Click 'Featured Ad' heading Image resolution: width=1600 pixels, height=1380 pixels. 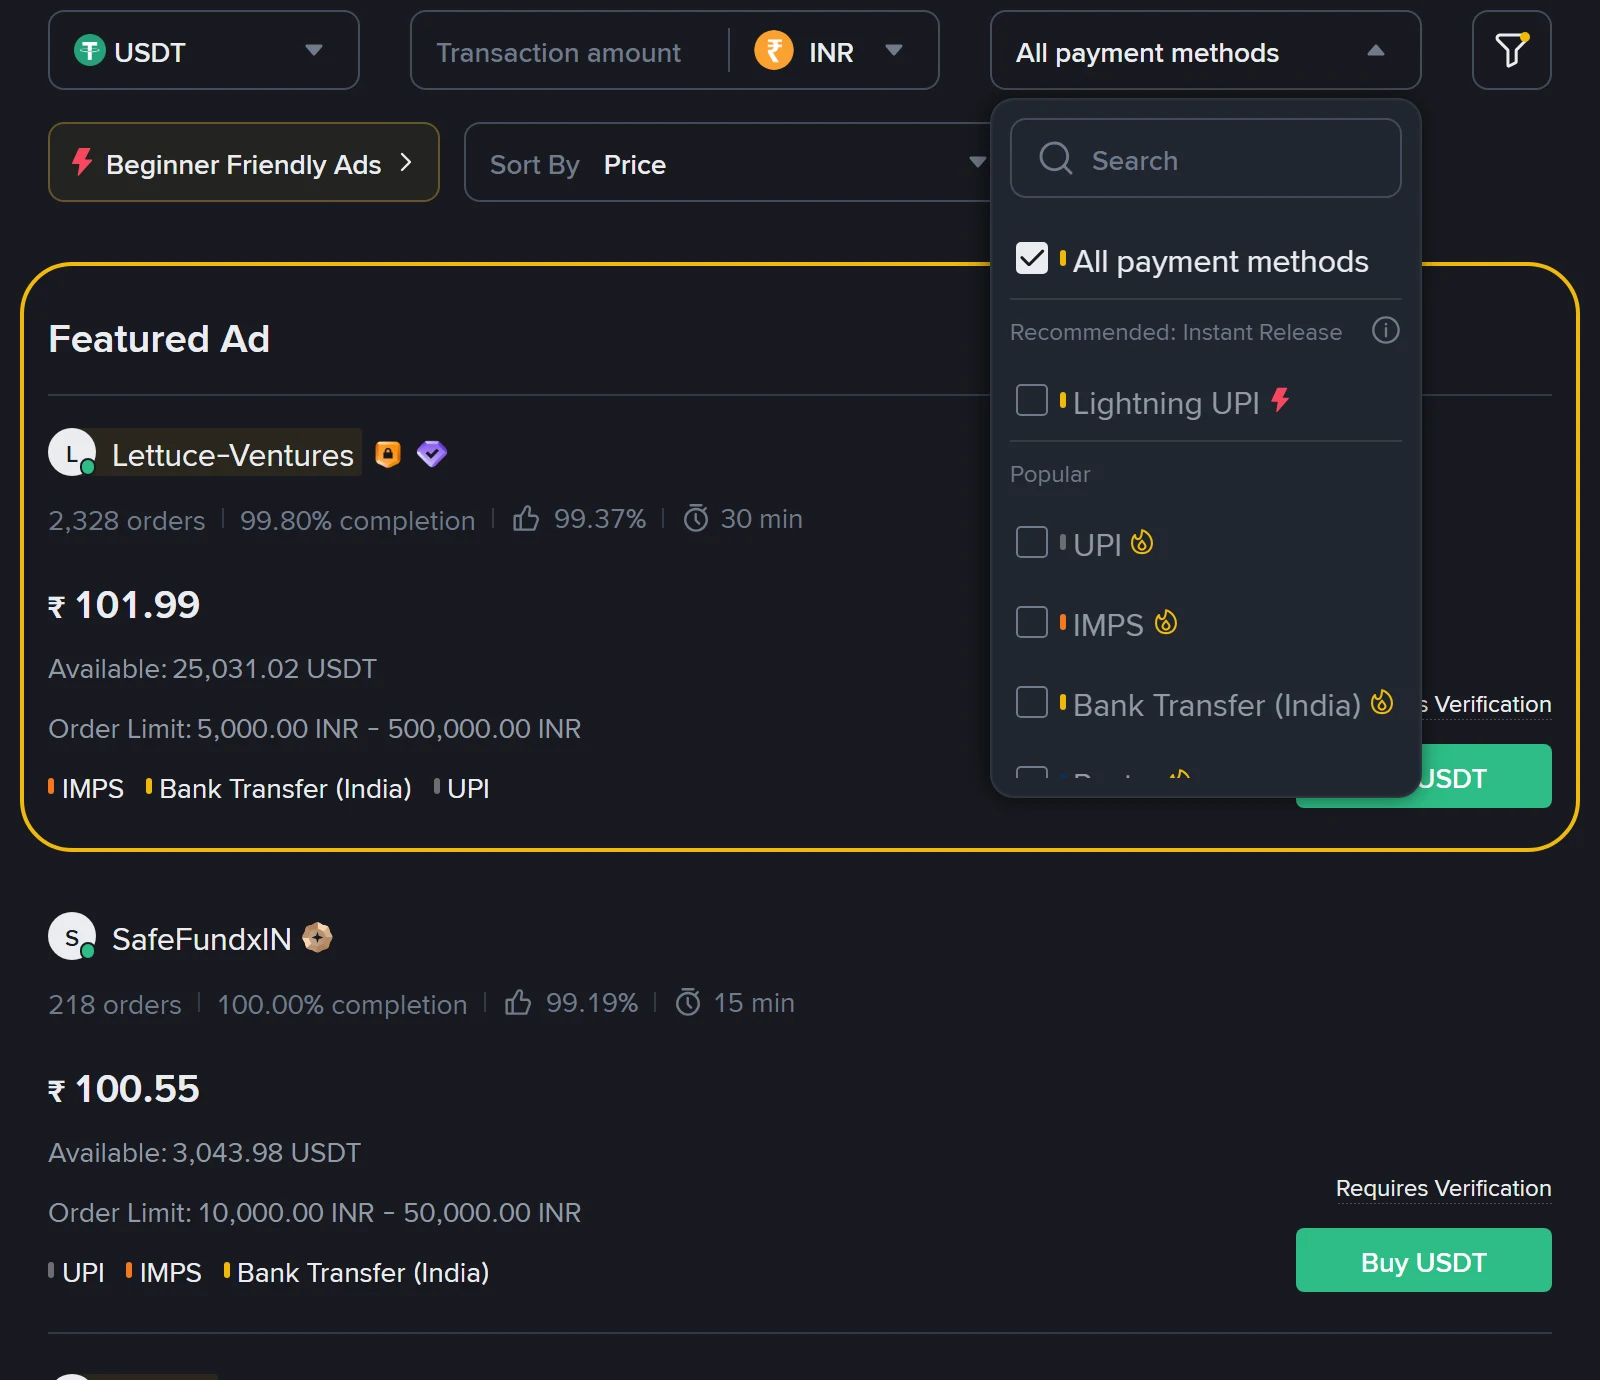click(159, 339)
